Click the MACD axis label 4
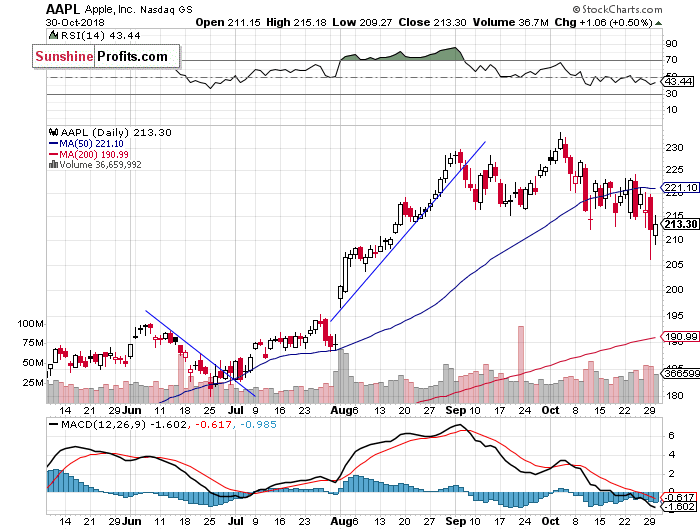Viewport: 700px width, 530px height. 671,455
